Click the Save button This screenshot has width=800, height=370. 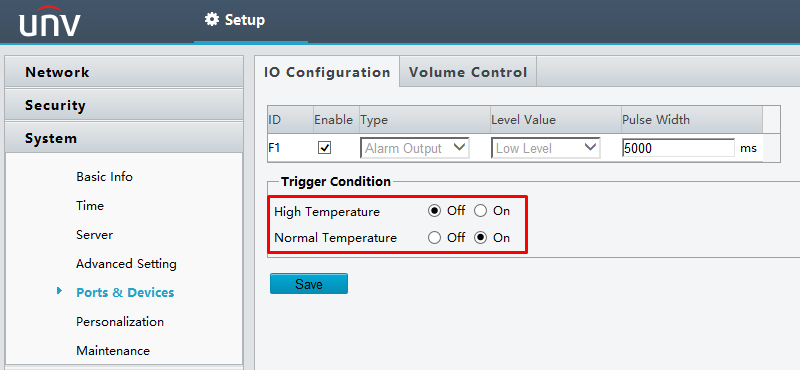(309, 284)
